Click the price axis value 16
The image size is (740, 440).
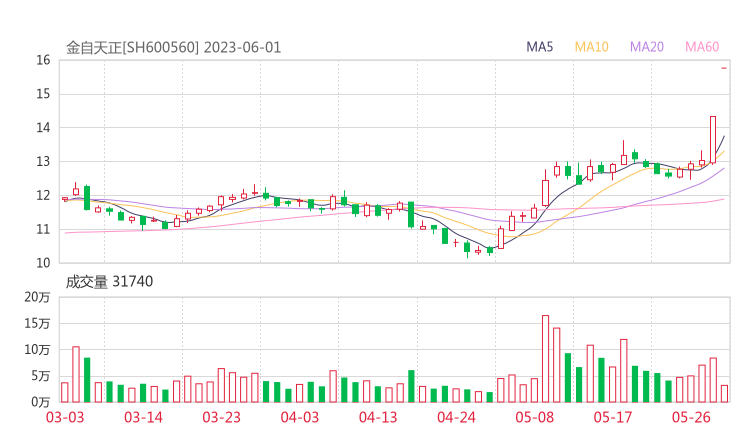point(43,60)
